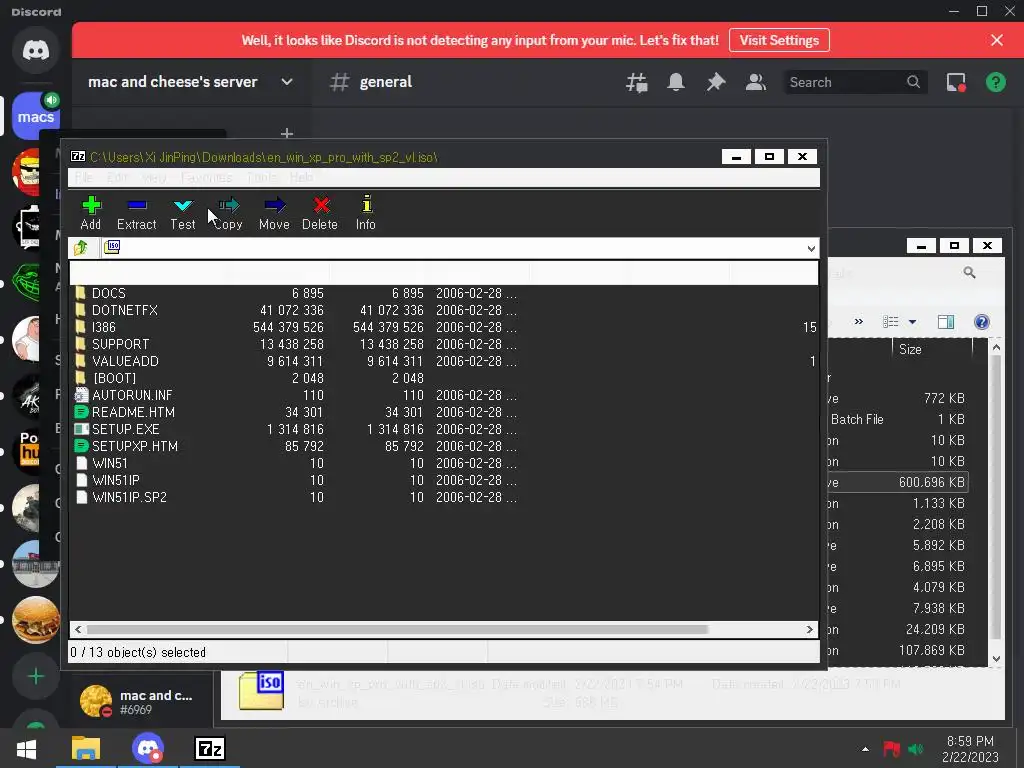Select the SETUPXP.HTM file
The height and width of the screenshot is (768, 1024).
135,446
